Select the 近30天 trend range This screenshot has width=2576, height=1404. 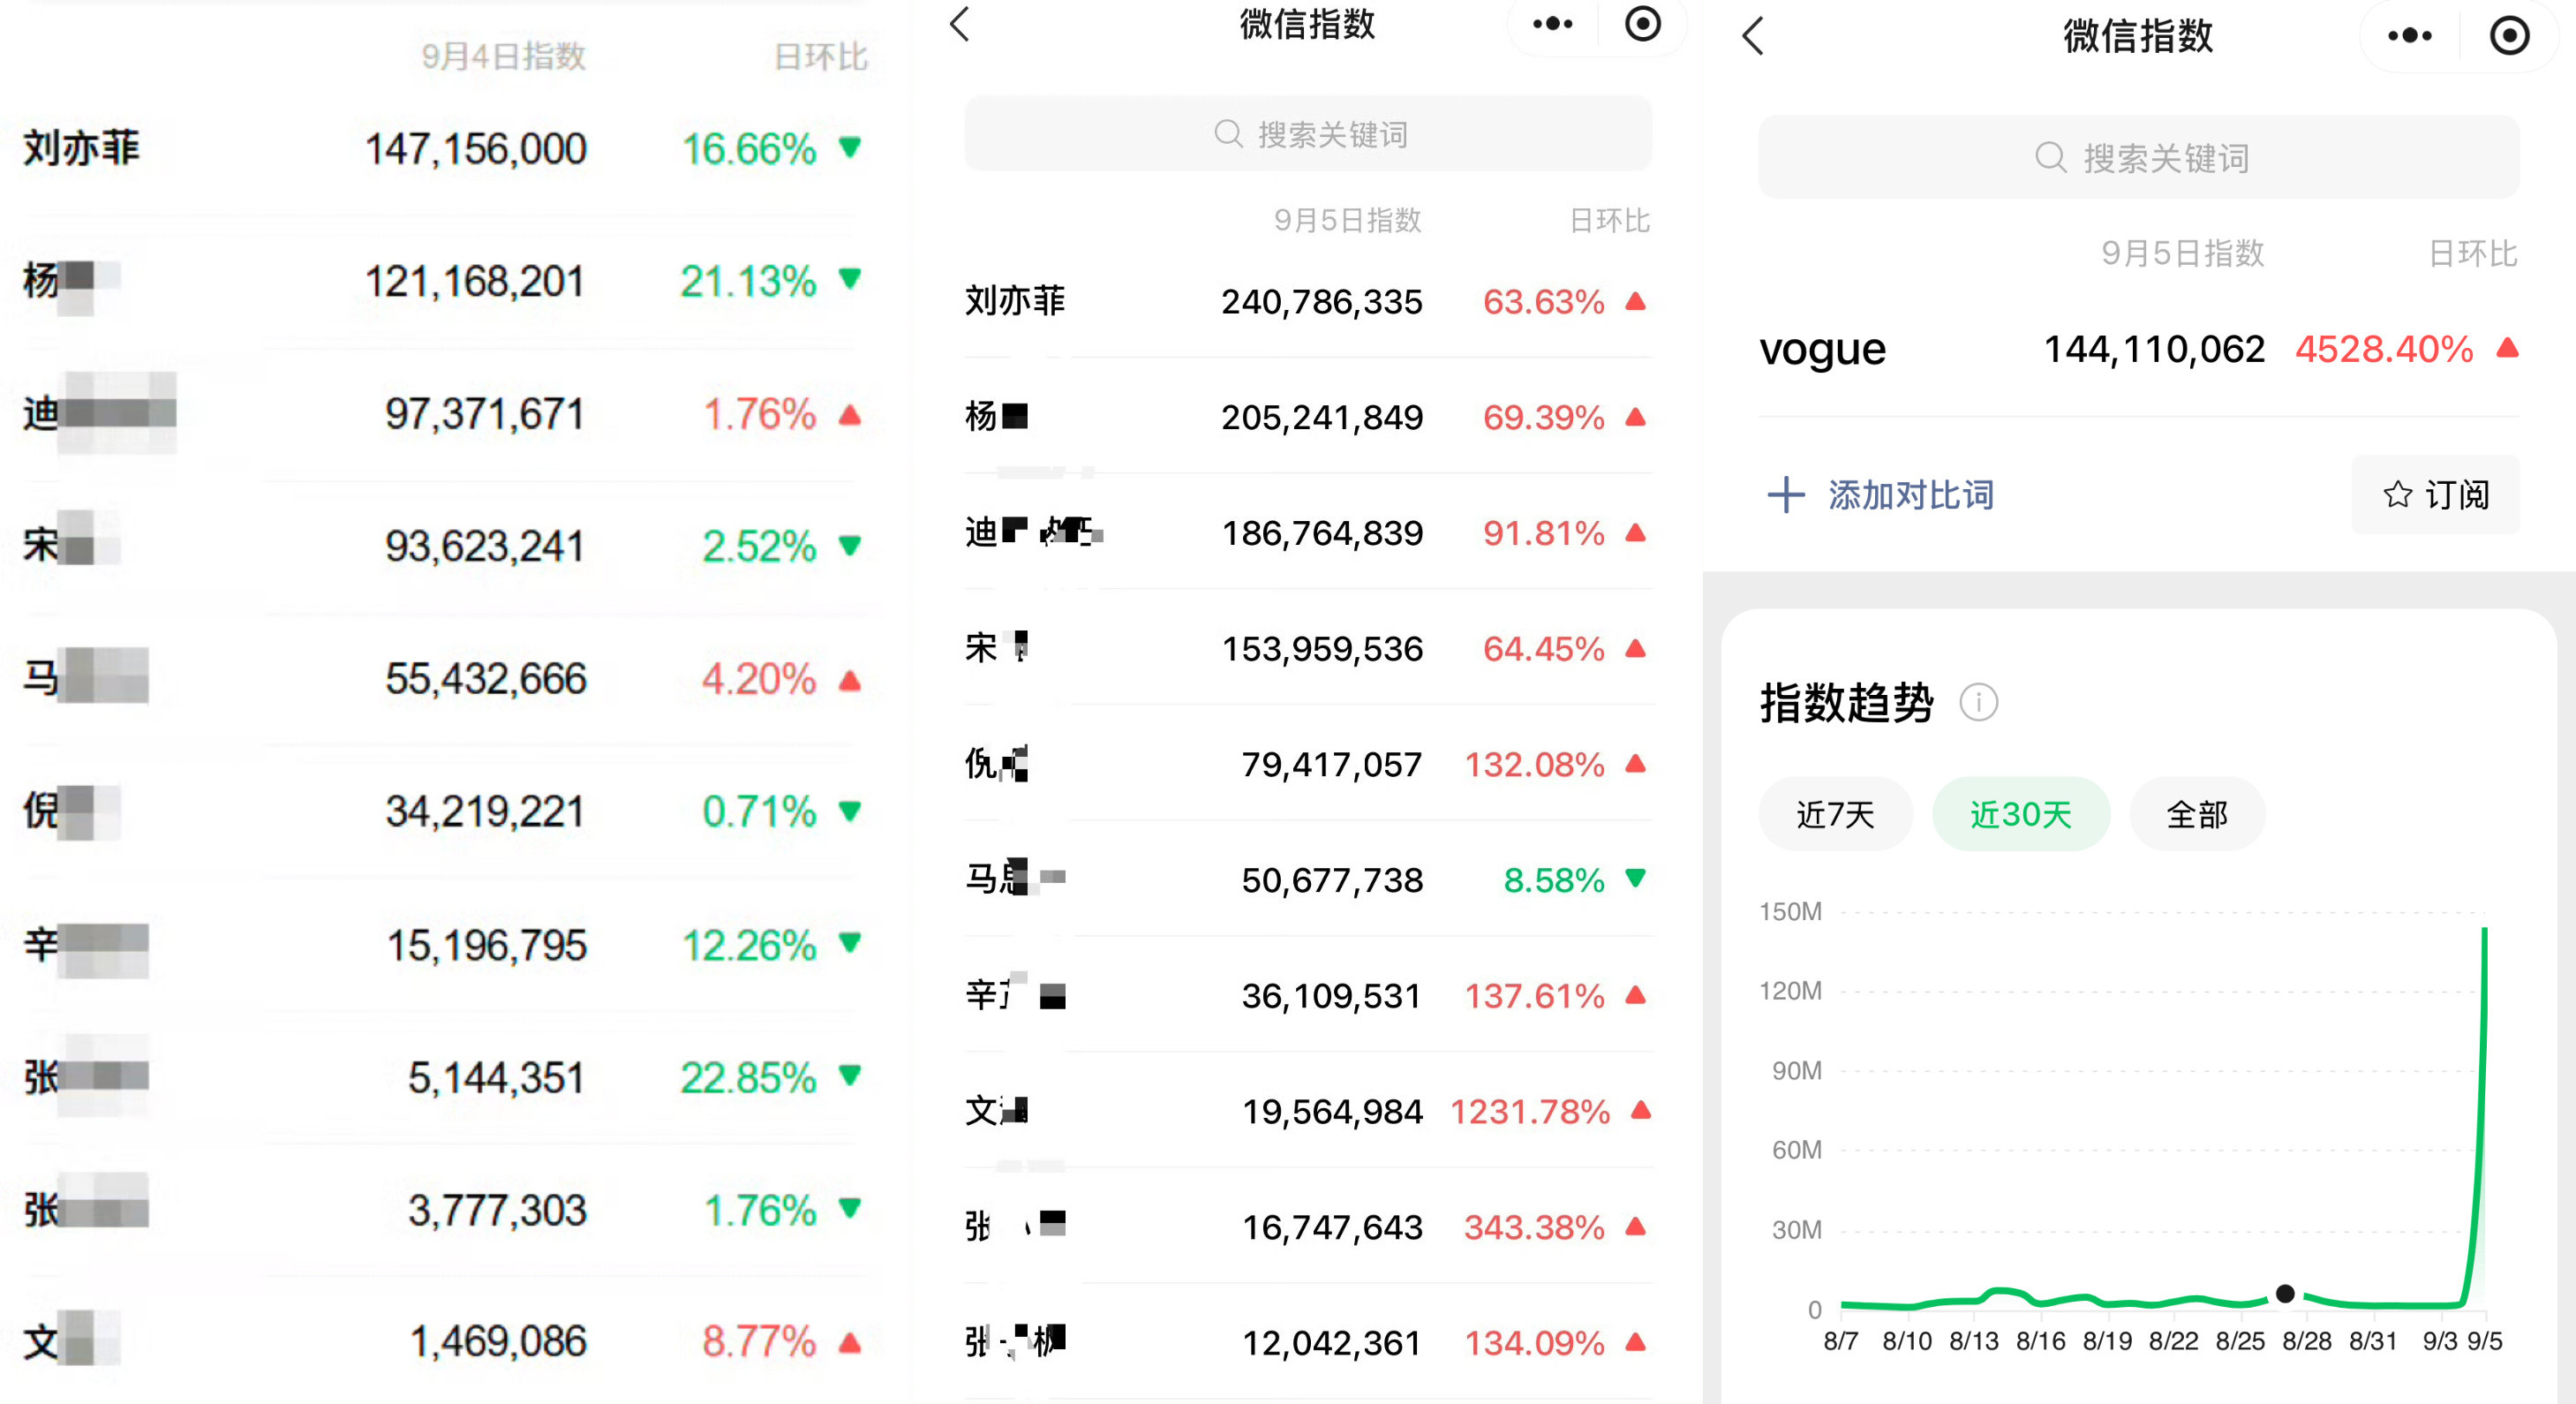tap(2021, 814)
